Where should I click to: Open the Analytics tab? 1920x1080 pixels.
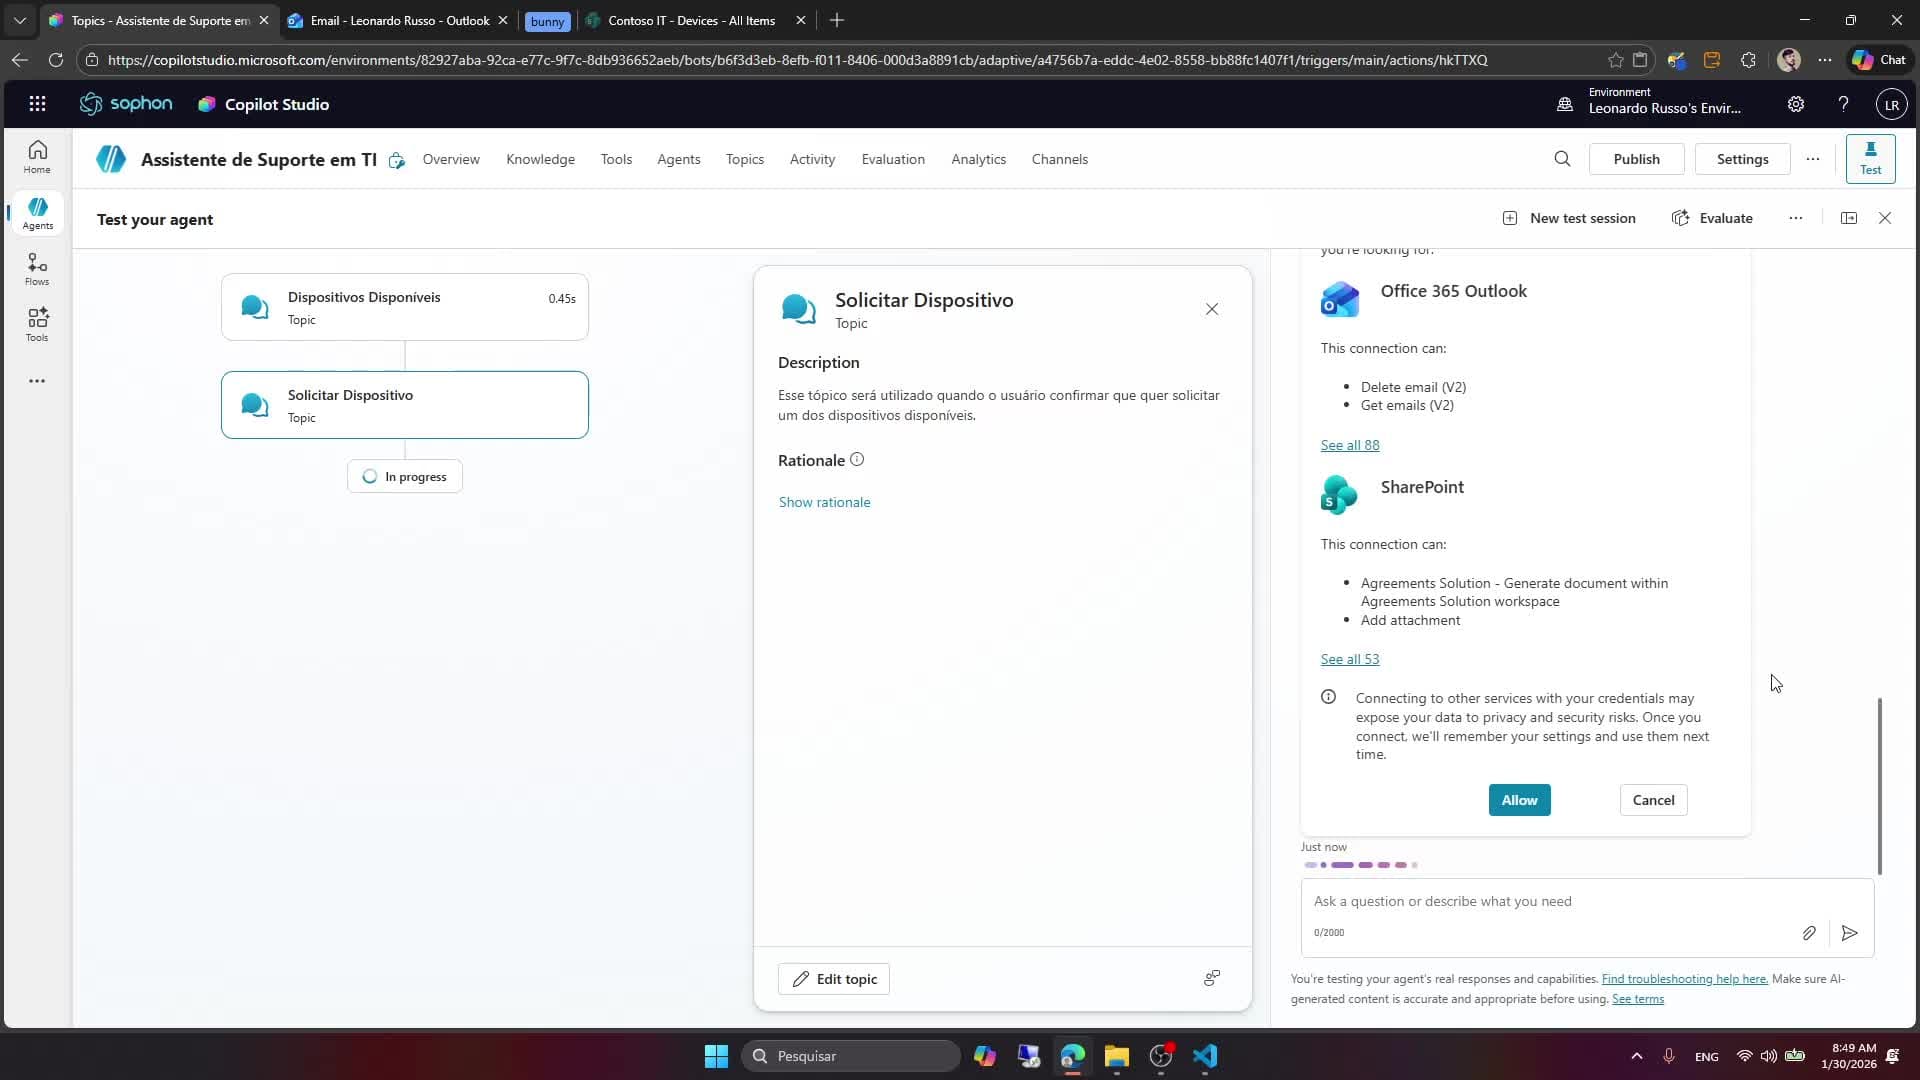pyautogui.click(x=978, y=159)
